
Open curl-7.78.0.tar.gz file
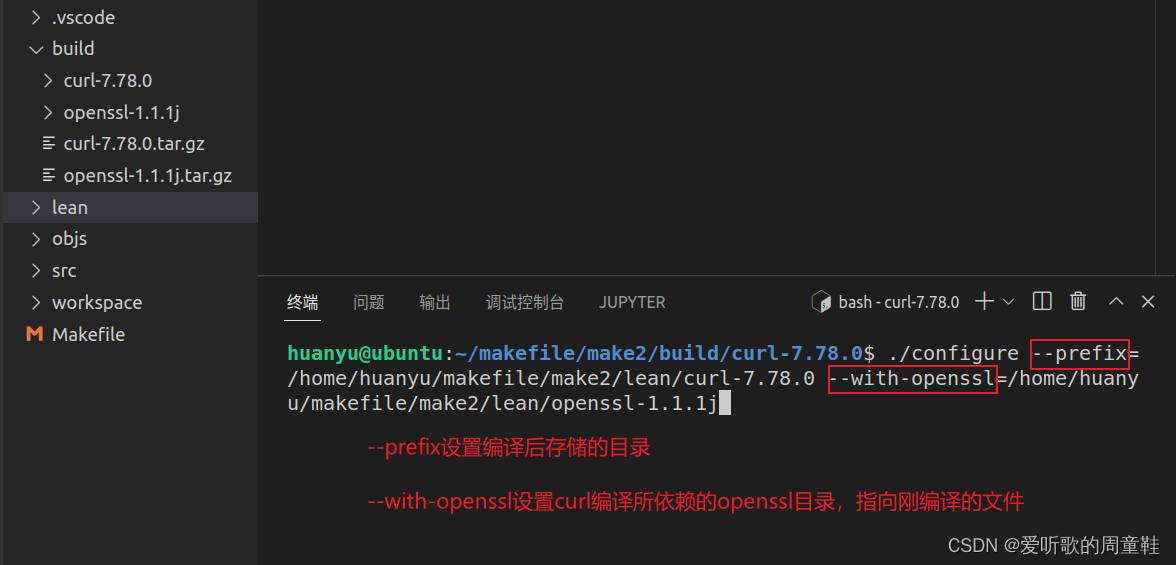(x=134, y=143)
